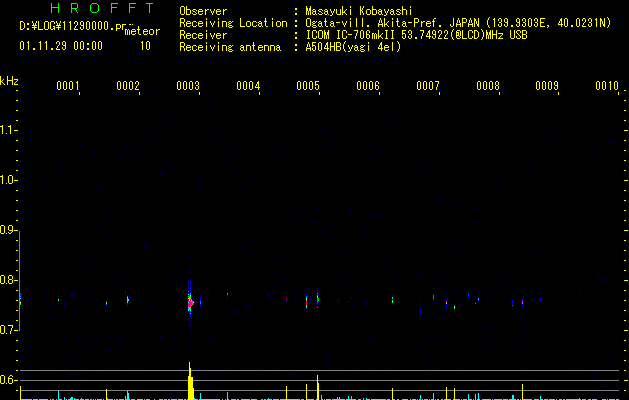Click the meteor count value 10
Screen dimensions: 629x400
click(145, 46)
